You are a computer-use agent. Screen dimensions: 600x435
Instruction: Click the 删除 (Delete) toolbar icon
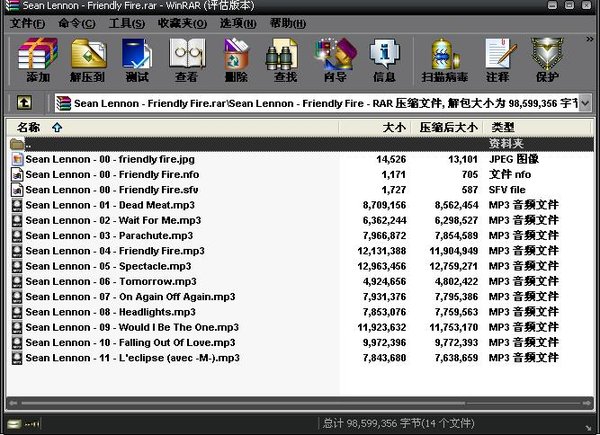236,60
